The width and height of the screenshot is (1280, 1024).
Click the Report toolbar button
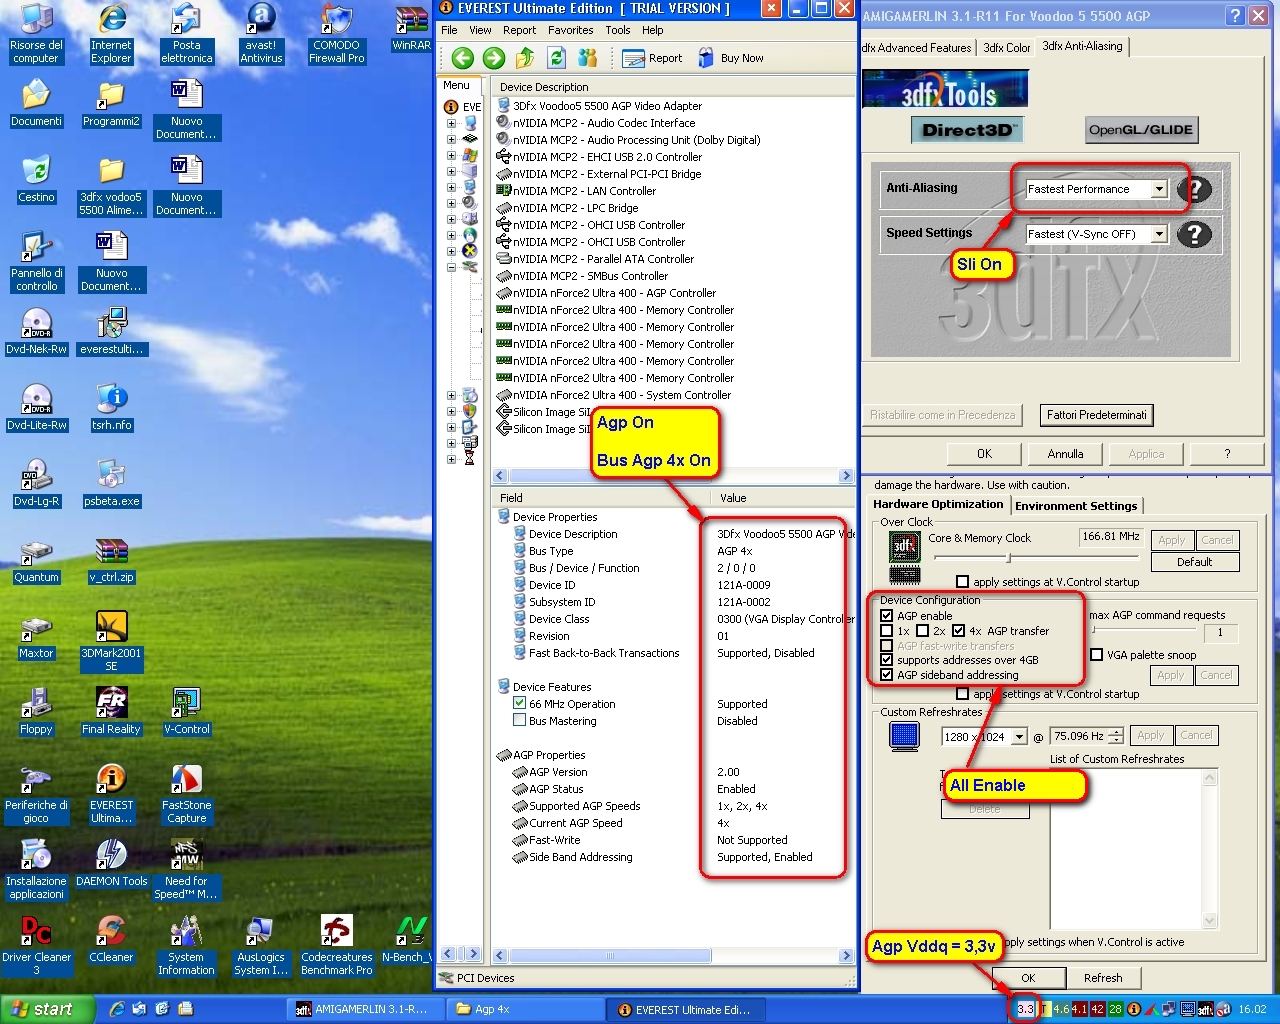click(652, 58)
